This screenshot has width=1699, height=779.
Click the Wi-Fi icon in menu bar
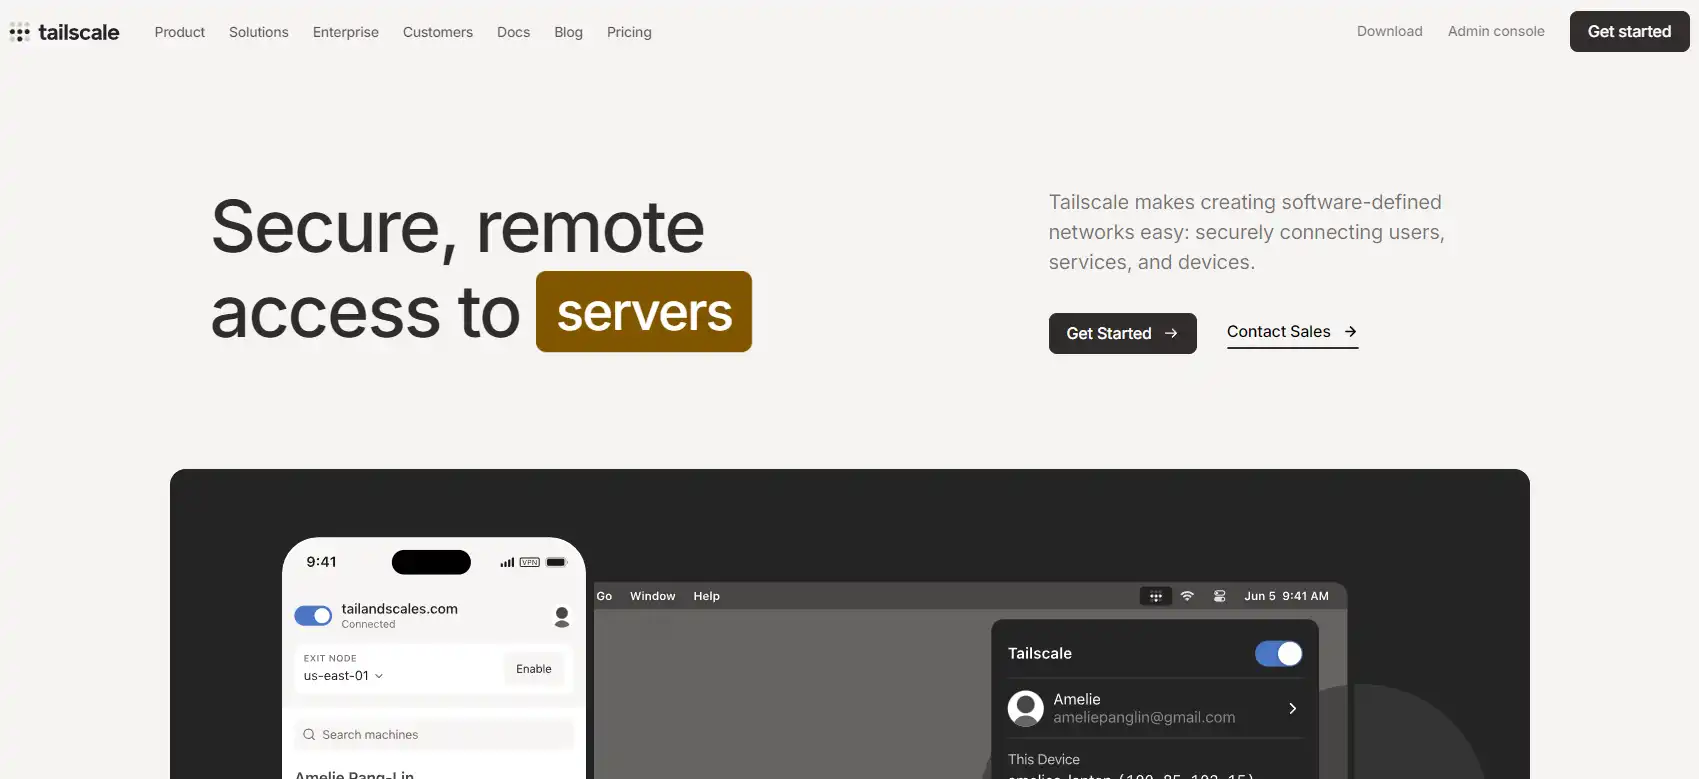pos(1187,596)
